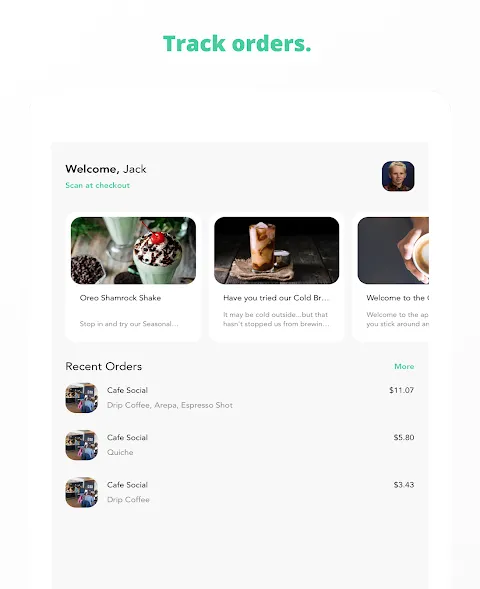
Task: Select the Quiche order row
Action: point(240,445)
